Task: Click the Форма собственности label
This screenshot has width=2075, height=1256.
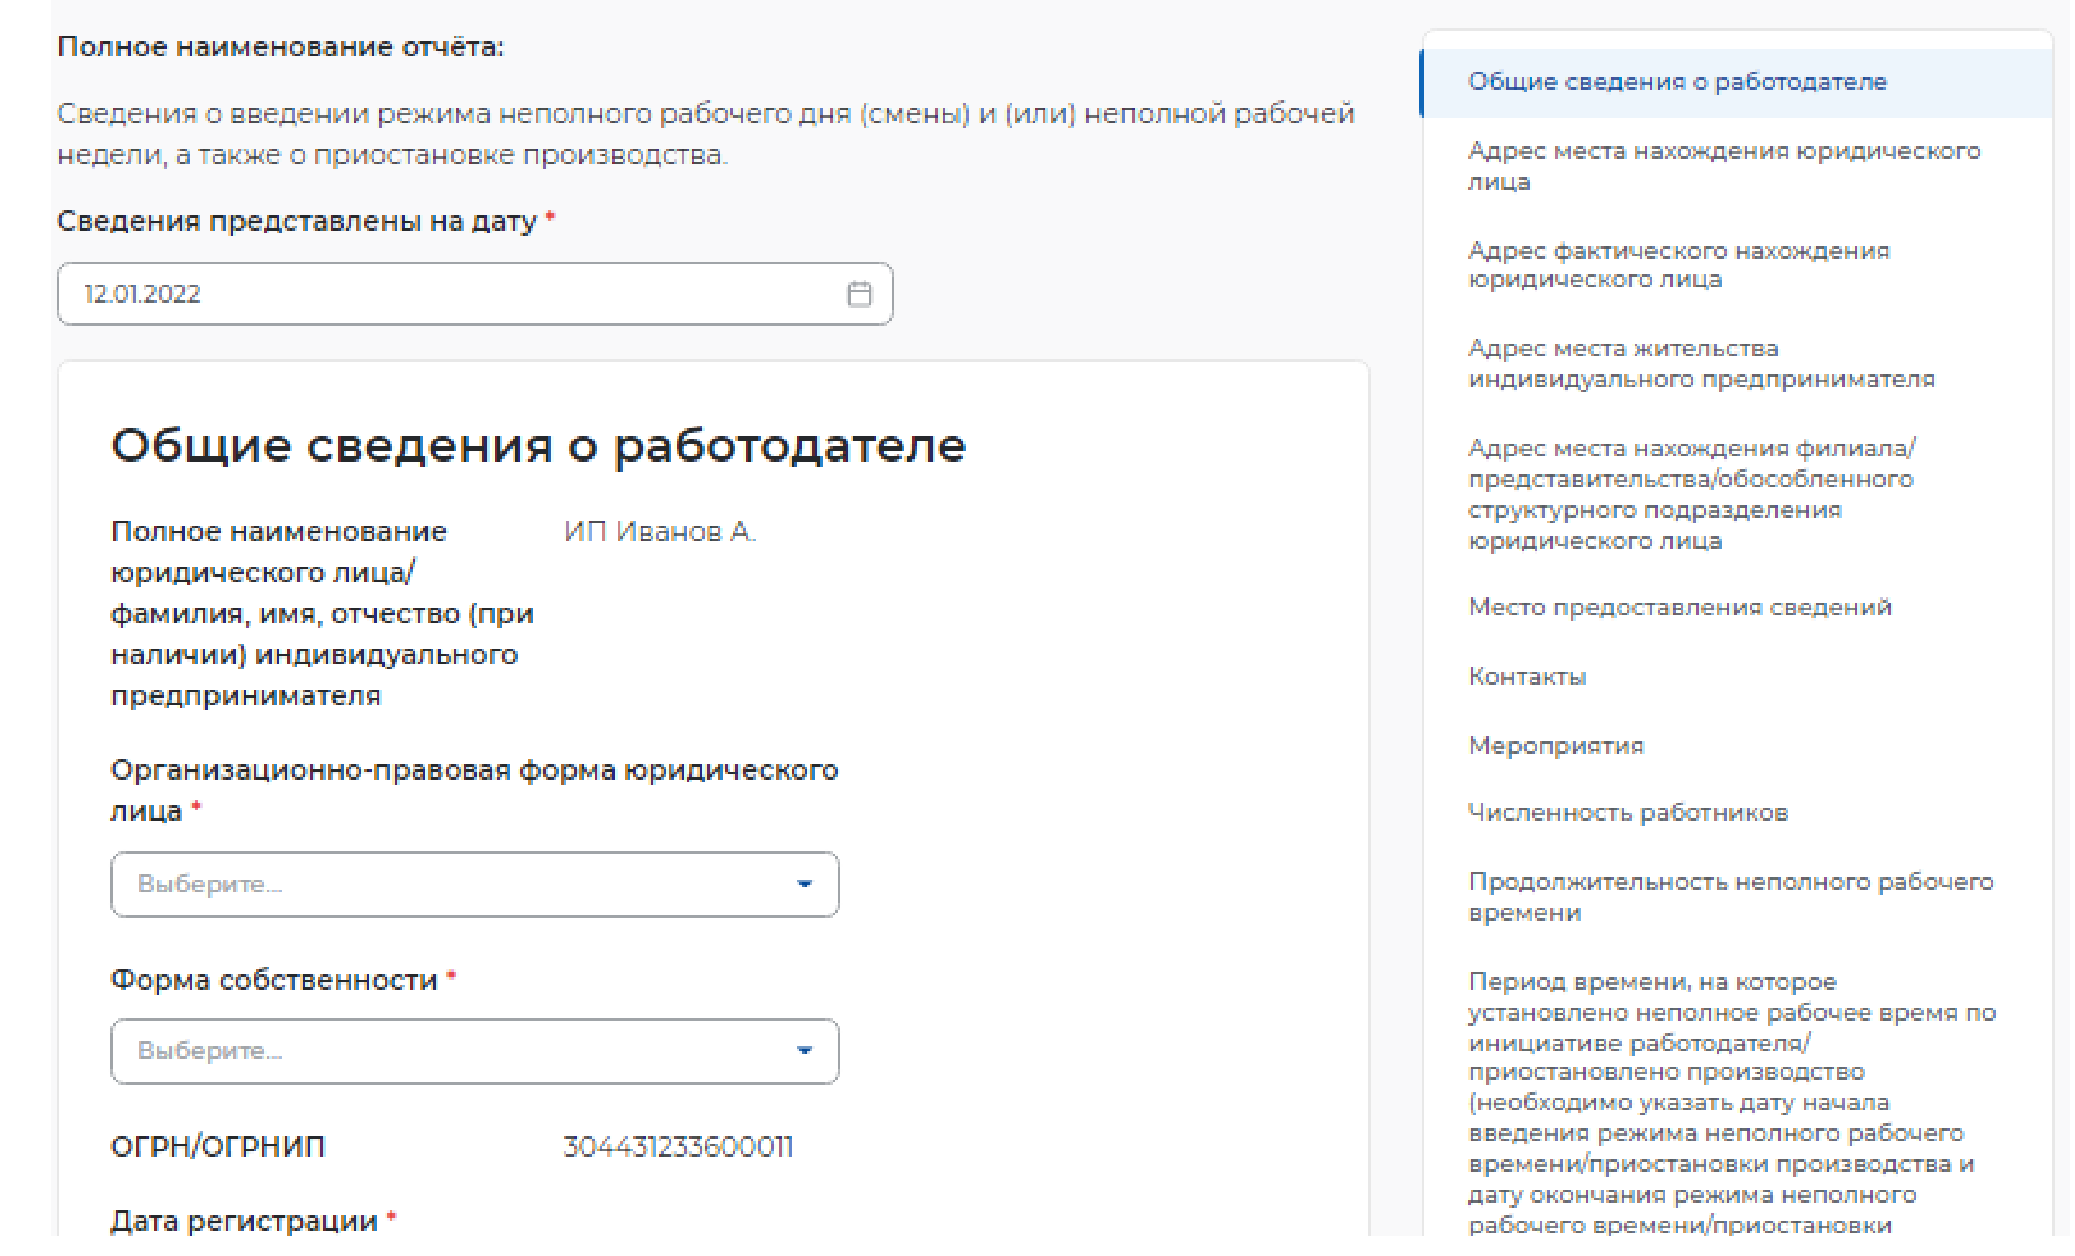Action: click(282, 980)
